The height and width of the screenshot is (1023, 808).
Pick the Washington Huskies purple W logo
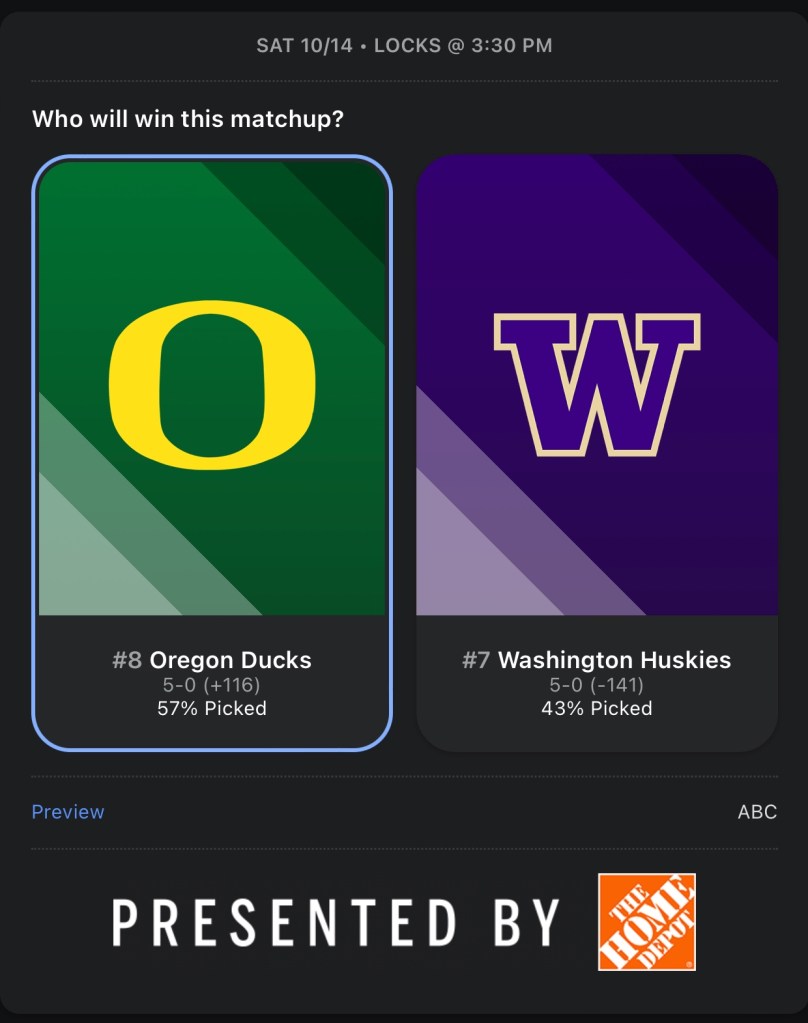(596, 385)
